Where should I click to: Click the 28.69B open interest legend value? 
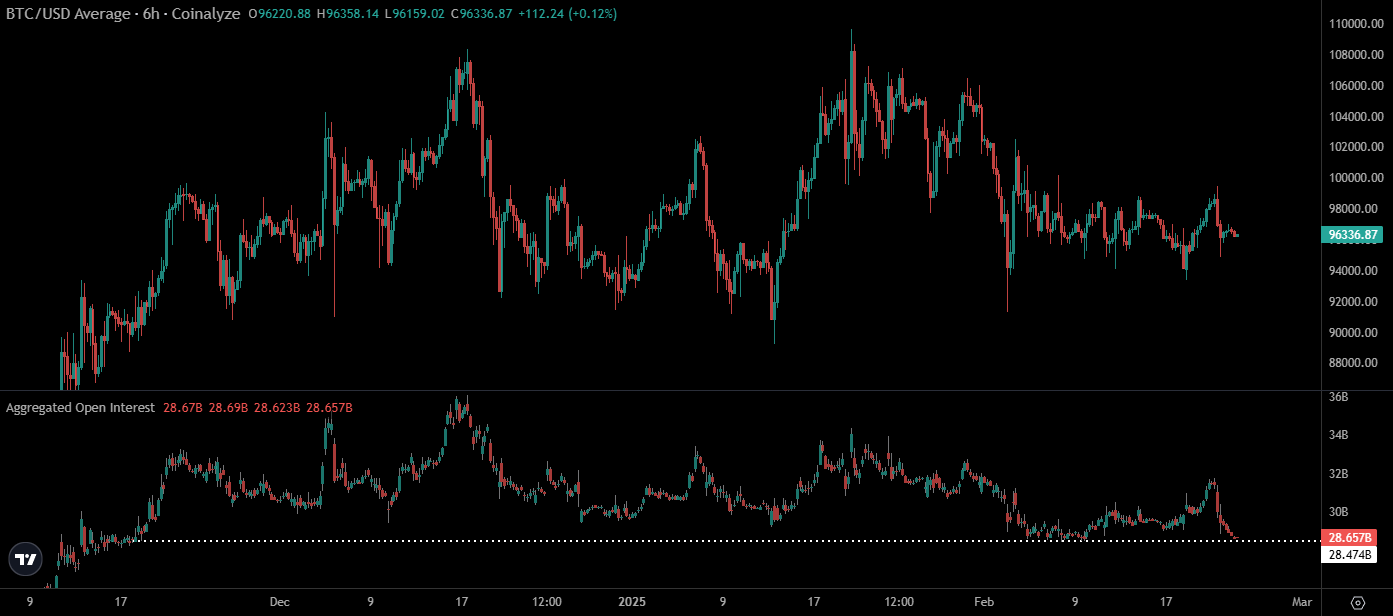[228, 408]
